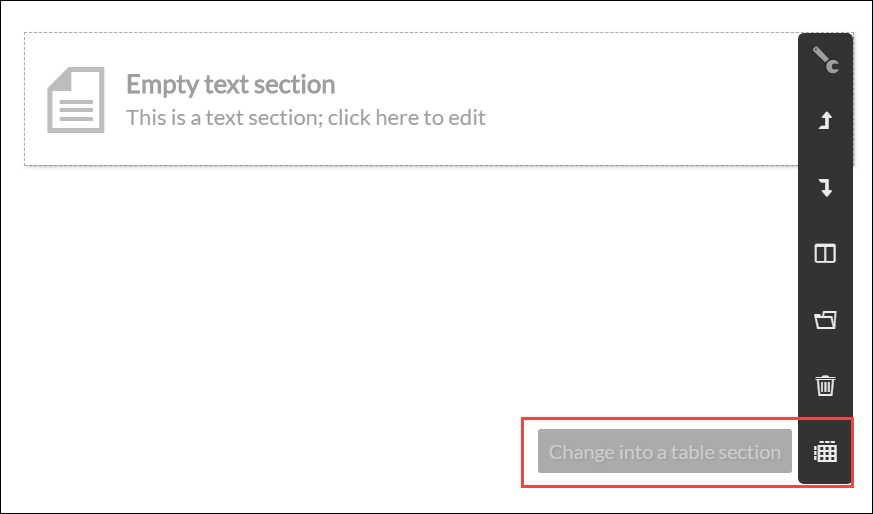This screenshot has width=873, height=514.
Task: Open section settings with the wrench icon
Action: [x=825, y=61]
